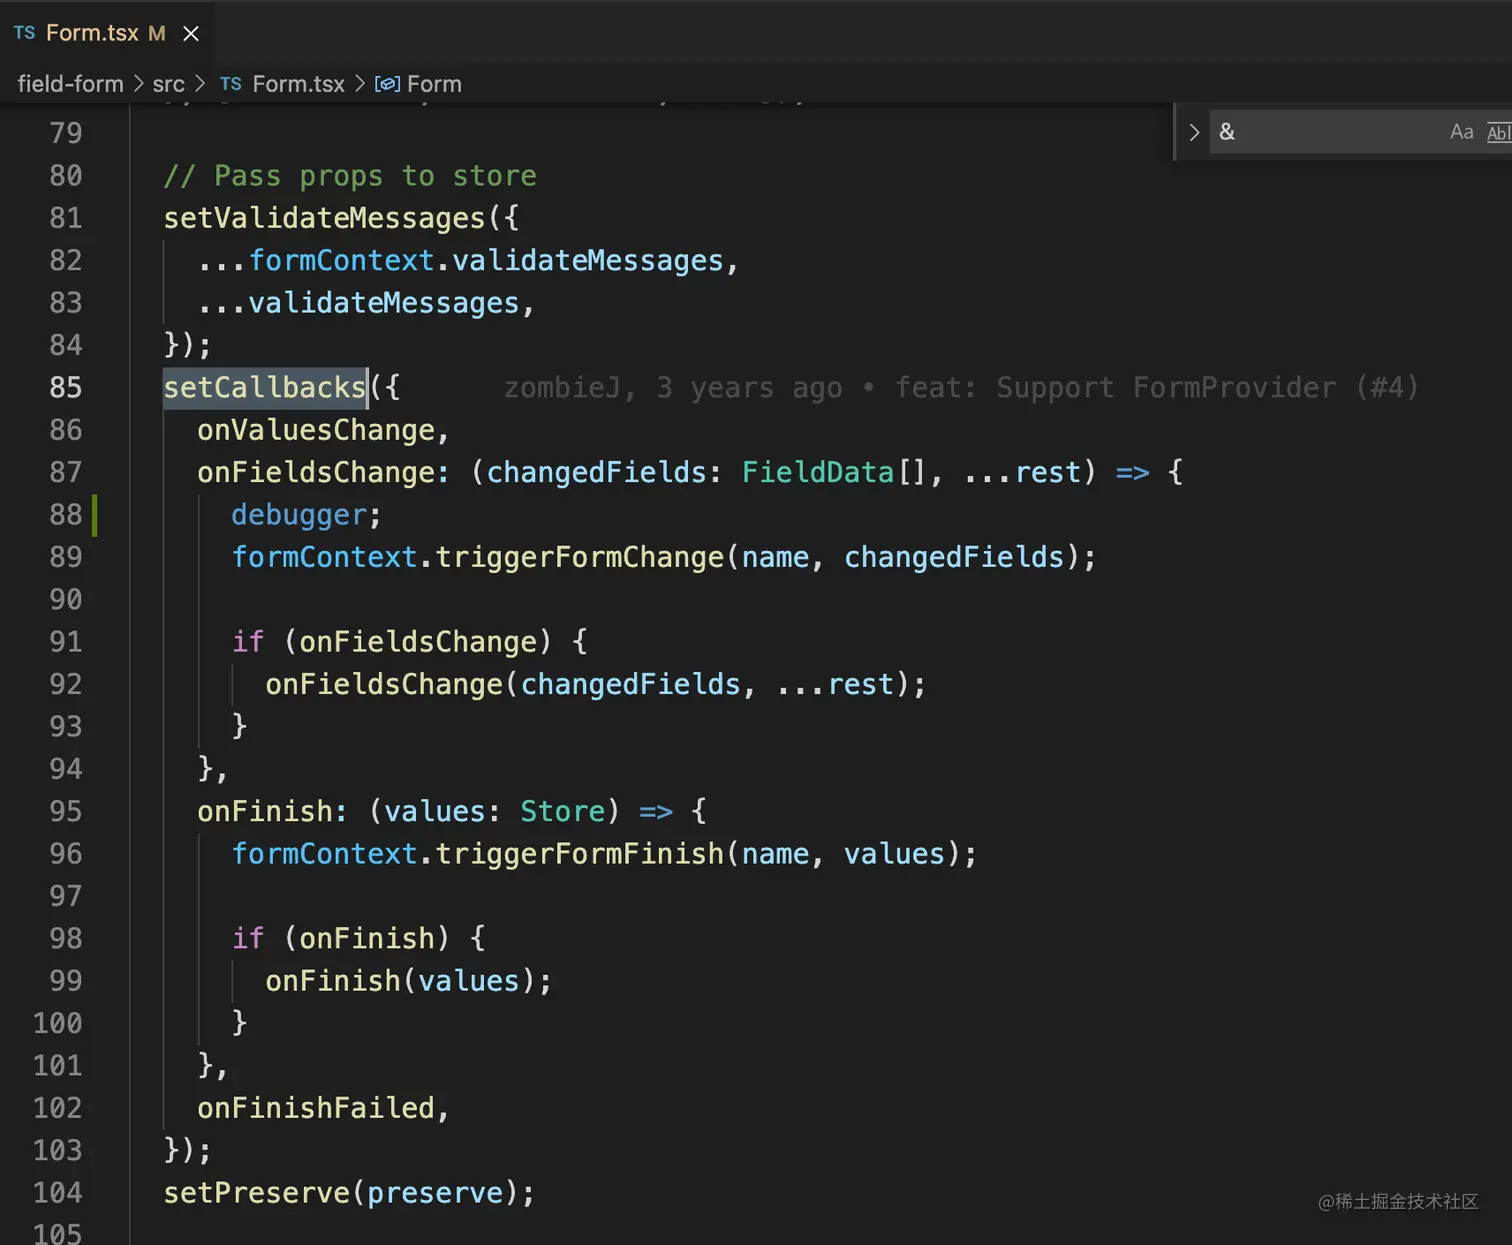Click line number 100 in the gutter
The width and height of the screenshot is (1512, 1245).
point(58,1023)
